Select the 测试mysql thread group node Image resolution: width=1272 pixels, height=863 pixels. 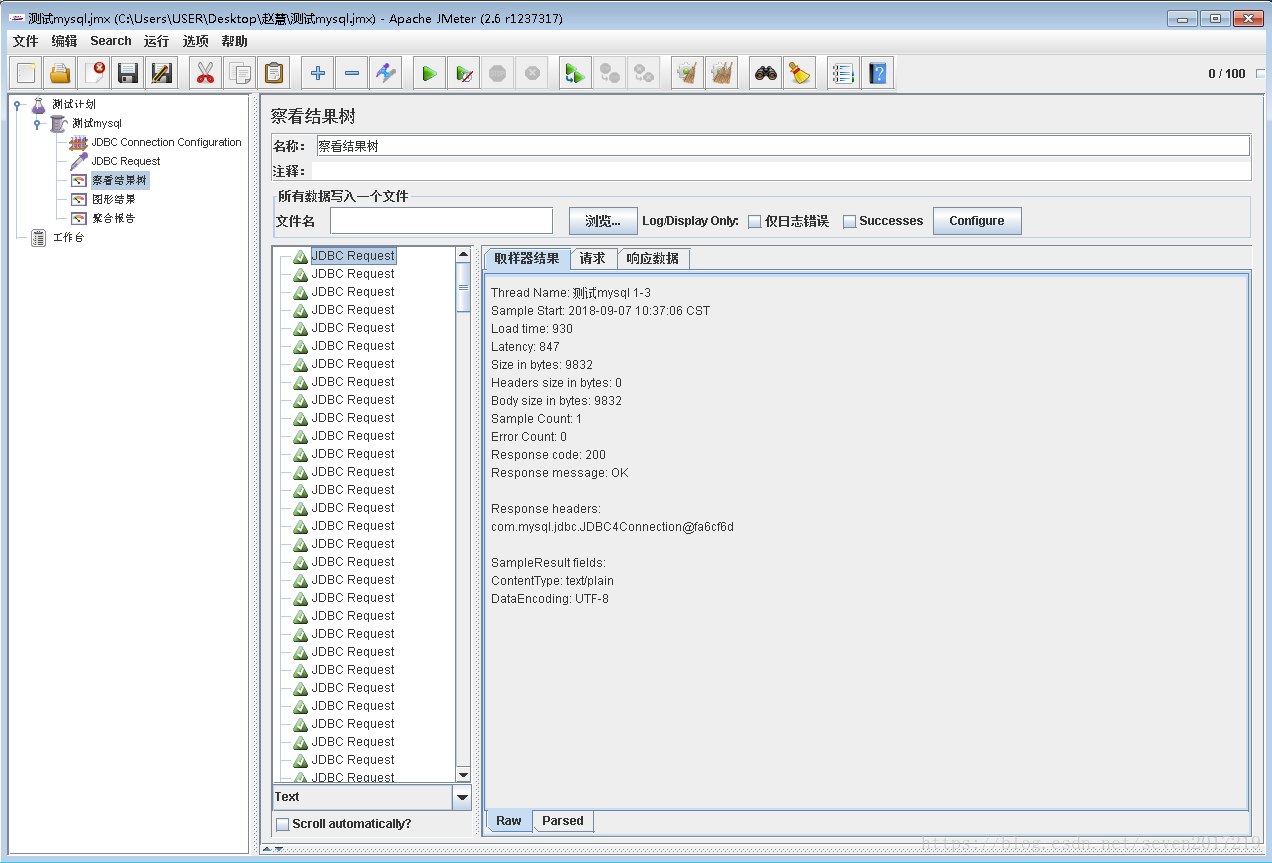[97, 123]
